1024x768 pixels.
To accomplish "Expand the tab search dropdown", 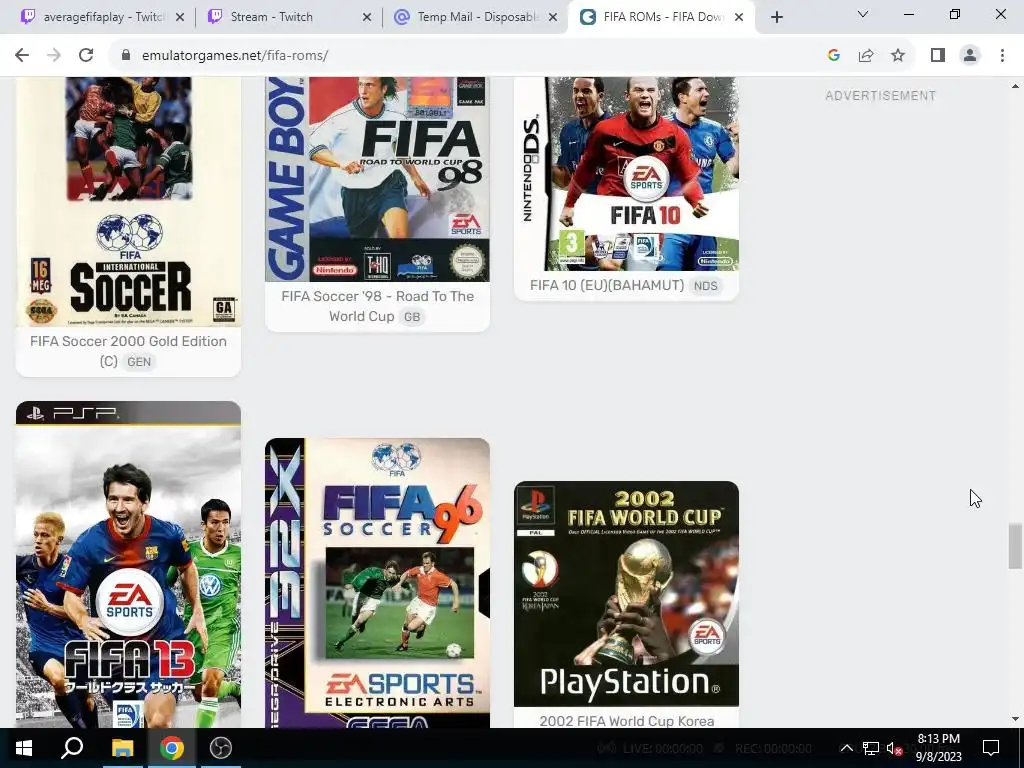I will click(863, 14).
